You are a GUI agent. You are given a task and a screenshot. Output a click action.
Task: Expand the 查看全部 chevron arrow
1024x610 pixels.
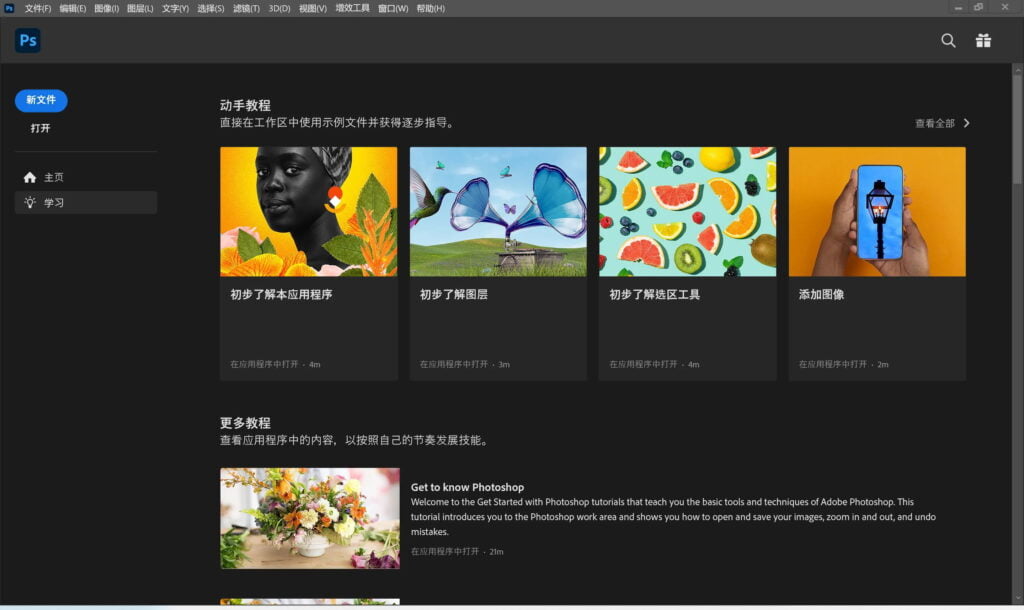pos(966,124)
